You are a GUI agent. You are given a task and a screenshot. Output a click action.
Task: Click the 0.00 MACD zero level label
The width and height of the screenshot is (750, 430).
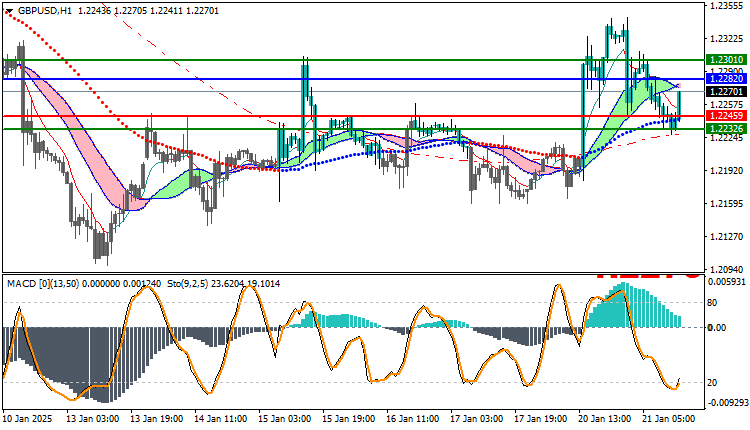(x=716, y=327)
